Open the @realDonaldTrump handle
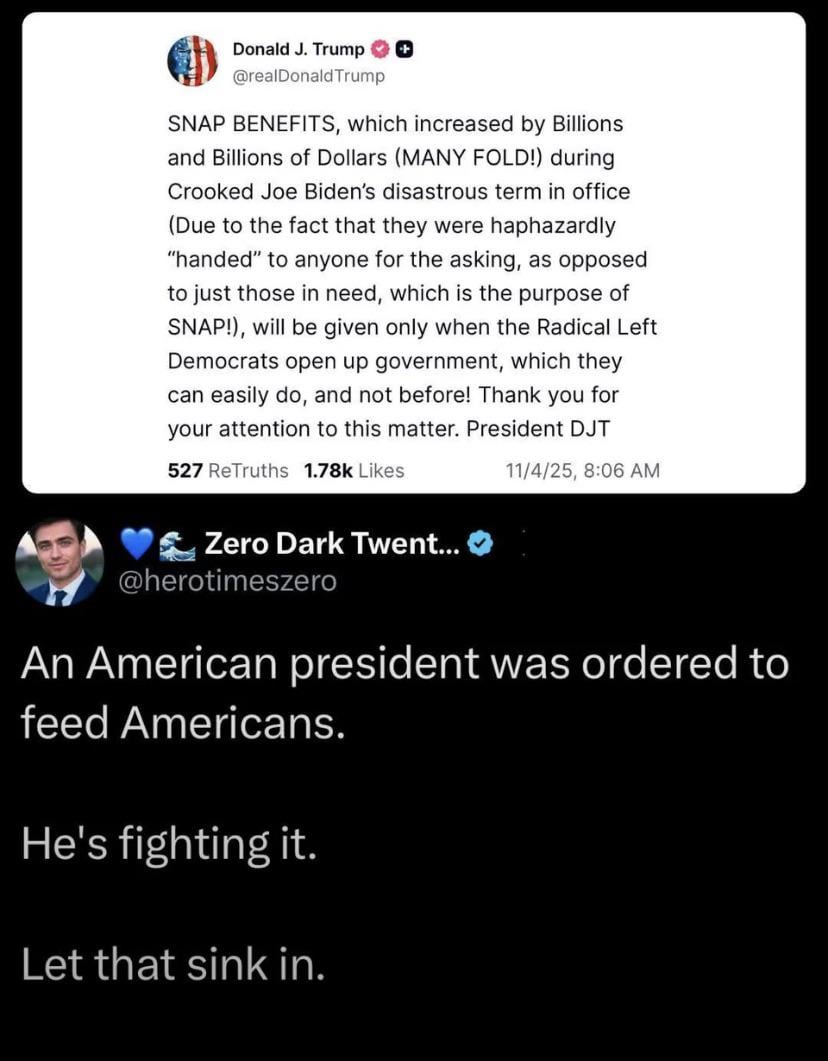828x1061 pixels. tap(308, 75)
